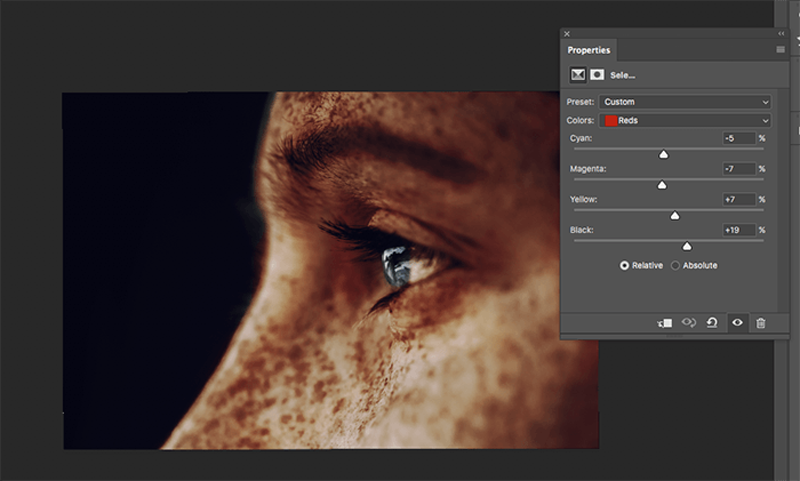
Task: Open the Colors dropdown showing Reds
Action: coord(685,120)
